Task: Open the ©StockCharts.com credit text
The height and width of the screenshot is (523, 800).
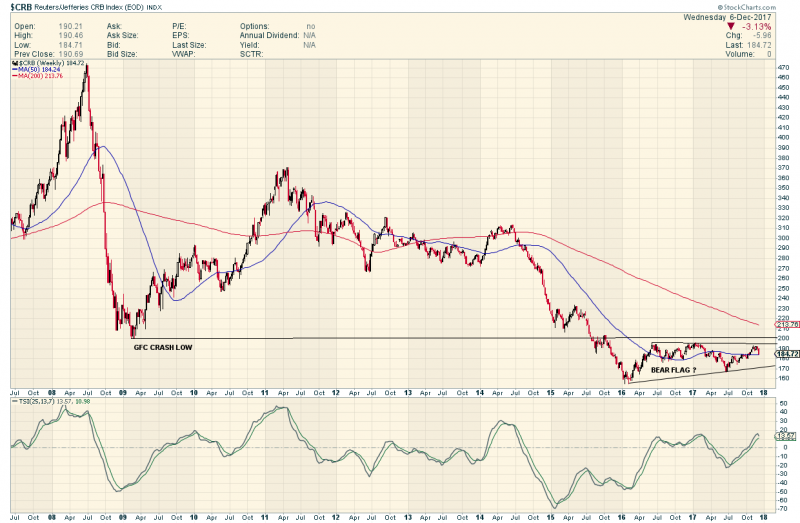Action: click(x=746, y=7)
